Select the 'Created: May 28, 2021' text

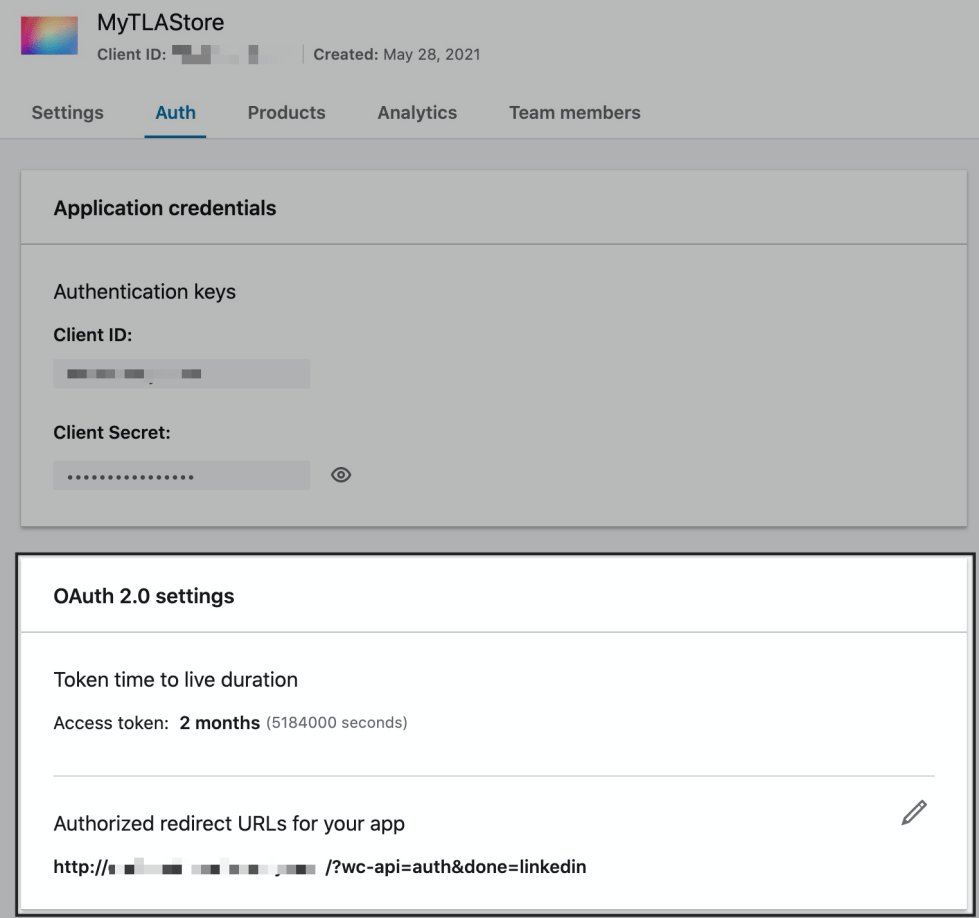pyautogui.click(x=397, y=54)
